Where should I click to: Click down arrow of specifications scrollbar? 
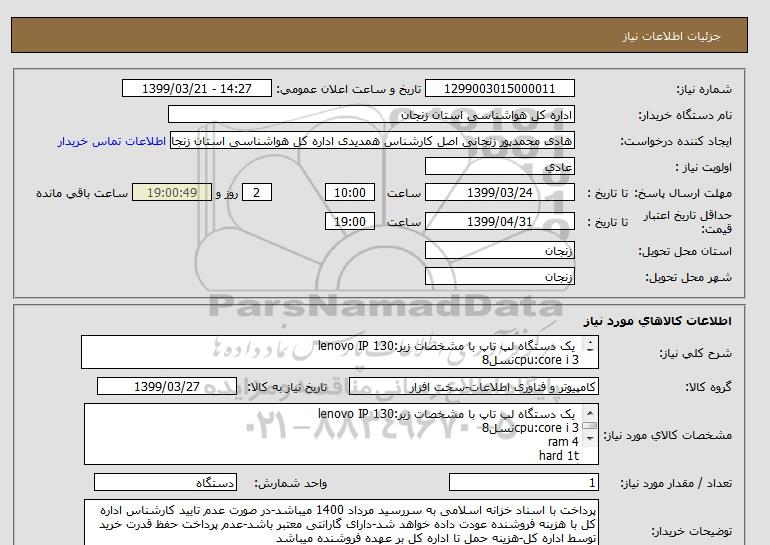click(590, 437)
